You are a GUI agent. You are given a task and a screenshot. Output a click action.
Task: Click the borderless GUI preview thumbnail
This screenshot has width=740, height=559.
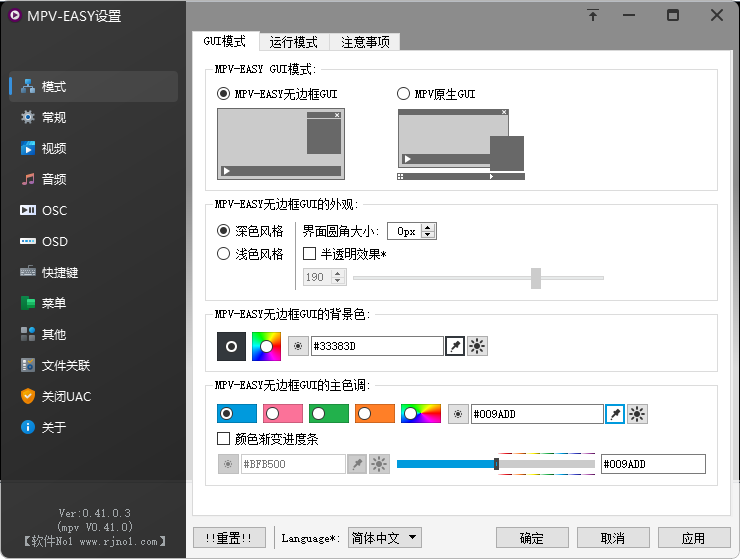[281, 144]
